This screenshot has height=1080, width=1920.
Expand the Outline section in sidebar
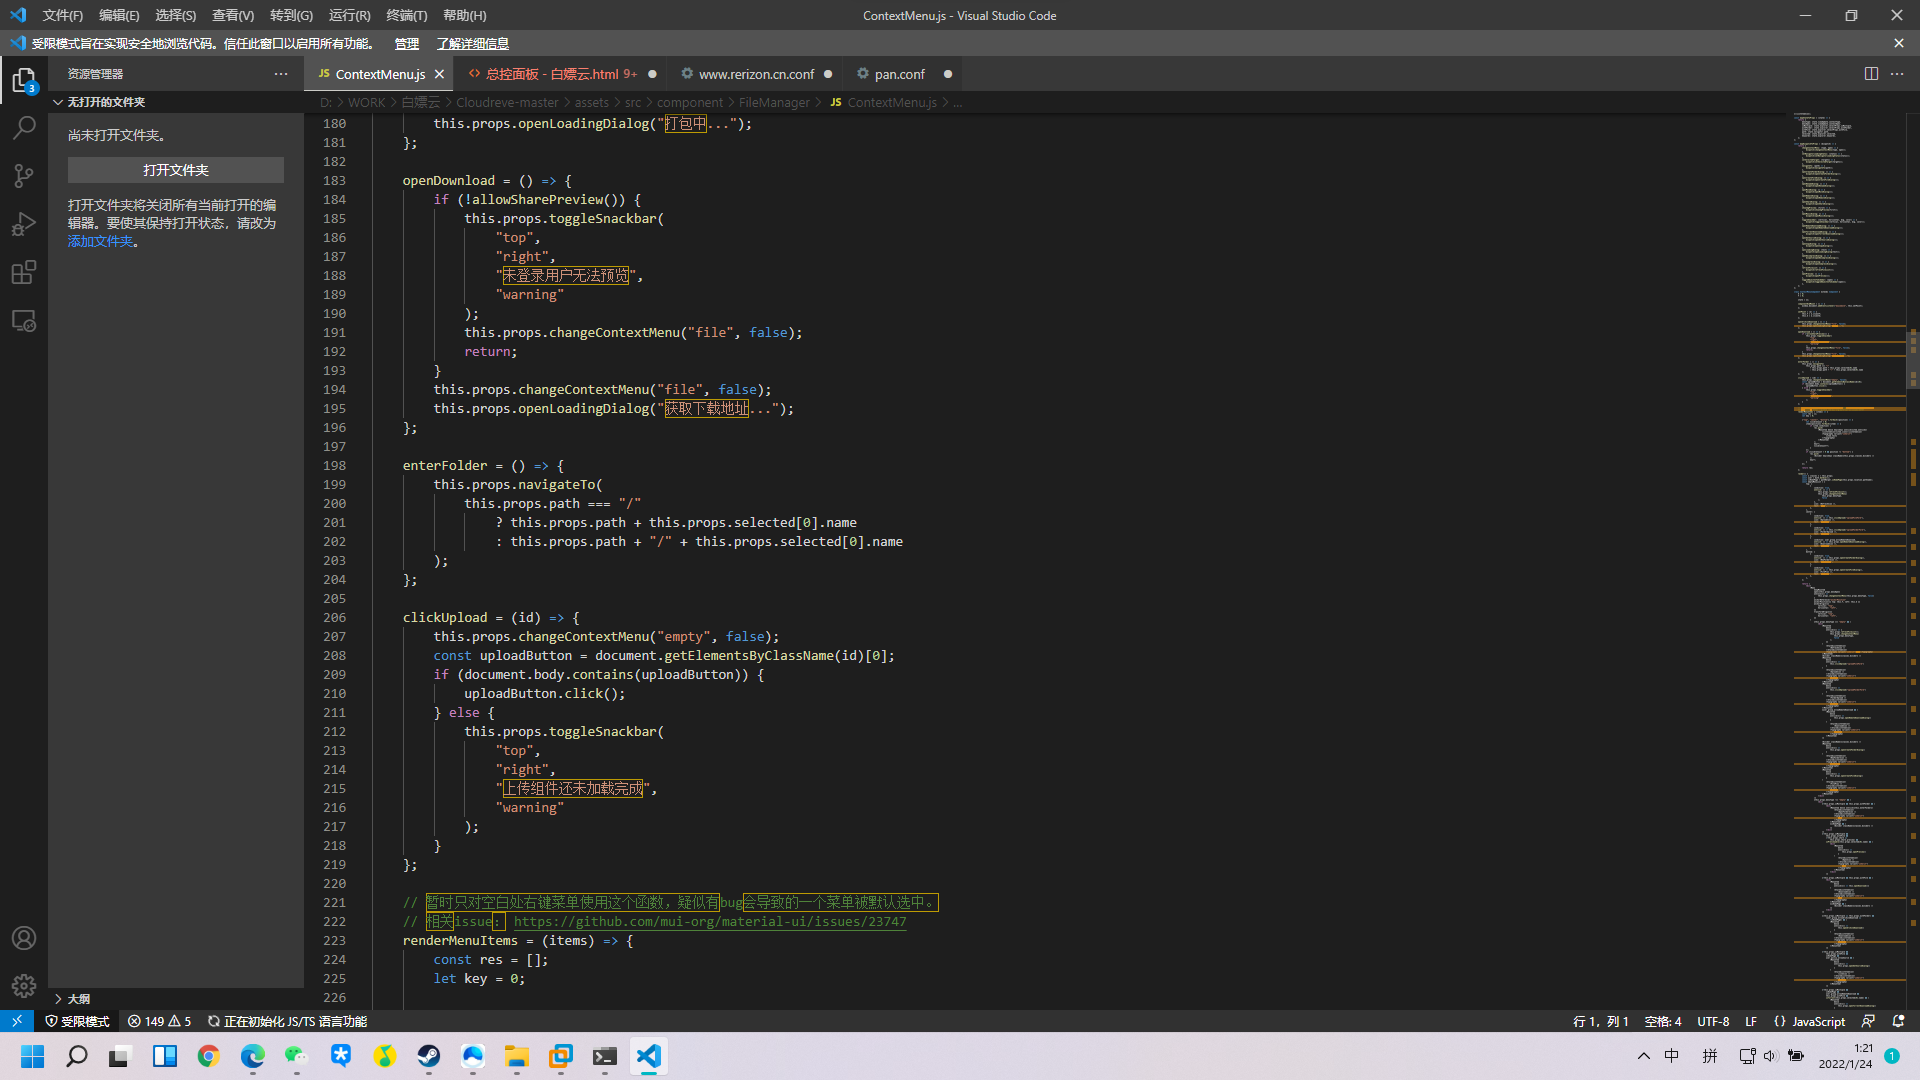pos(78,998)
